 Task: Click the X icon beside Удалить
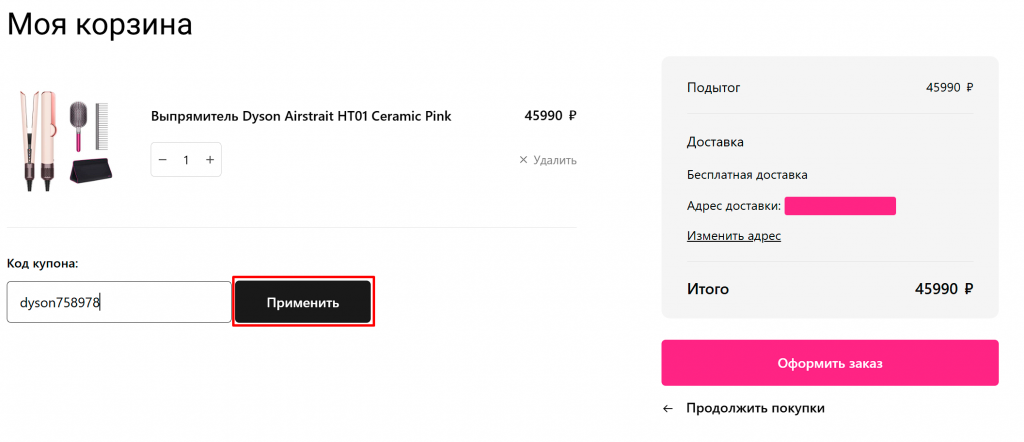point(523,160)
